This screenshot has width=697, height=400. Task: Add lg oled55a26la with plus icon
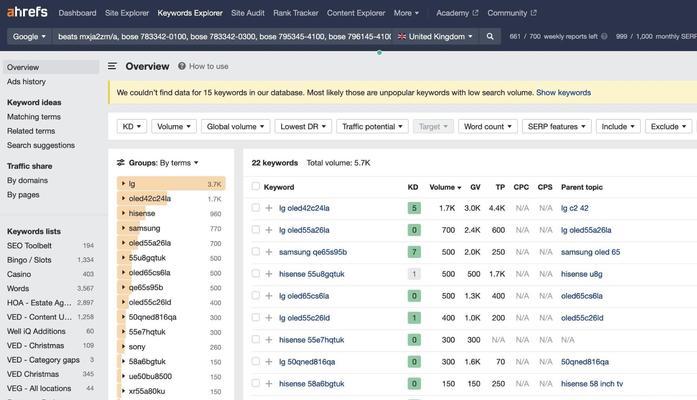tap(269, 230)
